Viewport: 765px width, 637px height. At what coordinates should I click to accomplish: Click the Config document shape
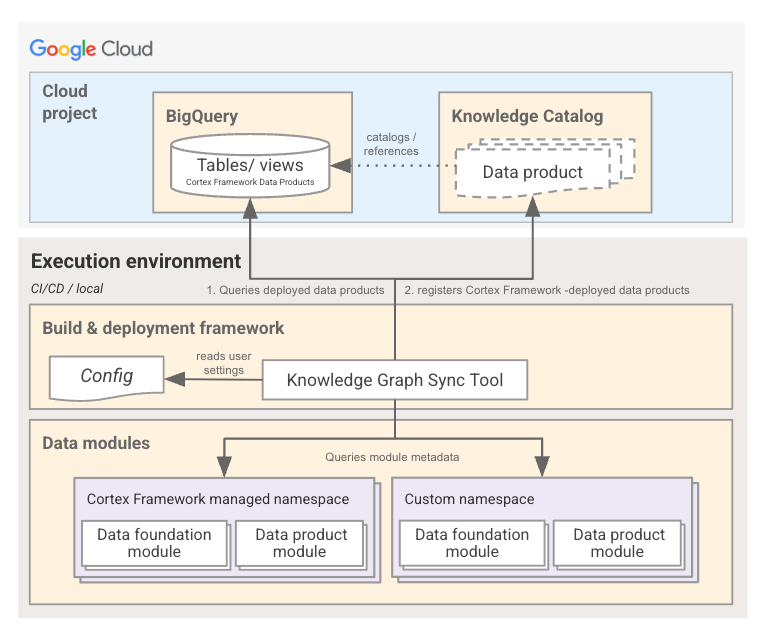coord(106,378)
